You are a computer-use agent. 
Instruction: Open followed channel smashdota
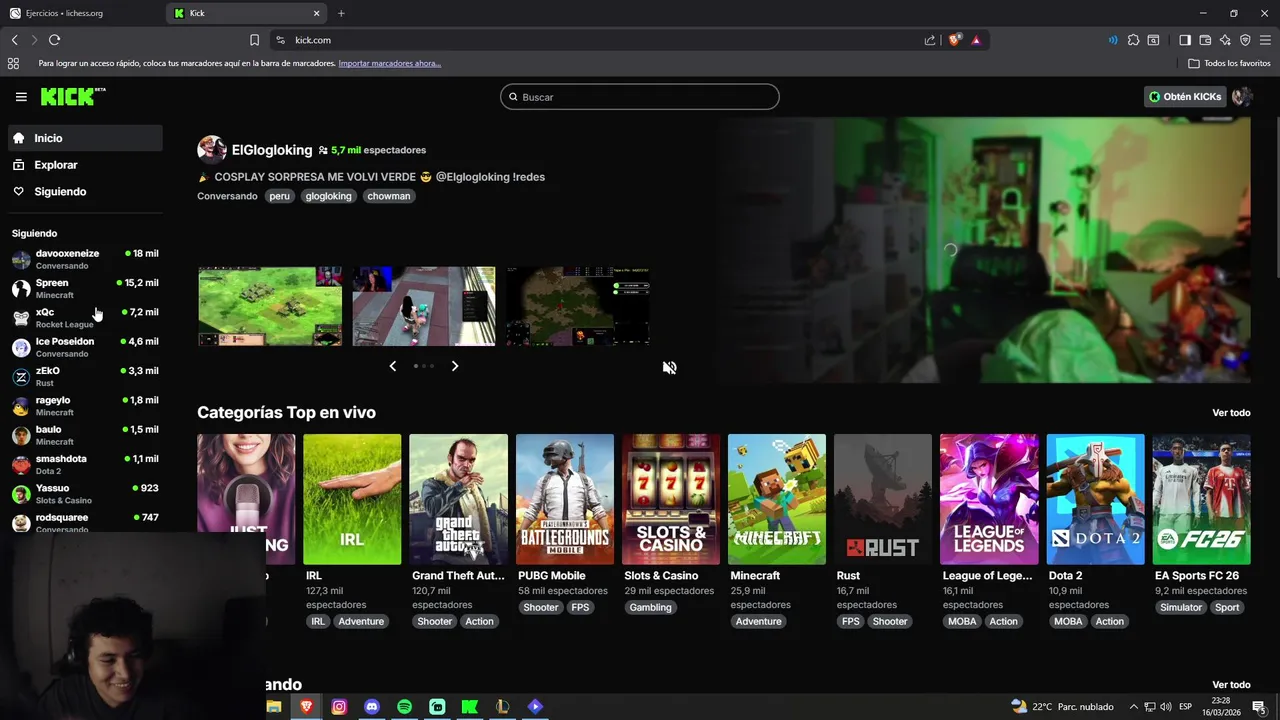tap(85, 464)
